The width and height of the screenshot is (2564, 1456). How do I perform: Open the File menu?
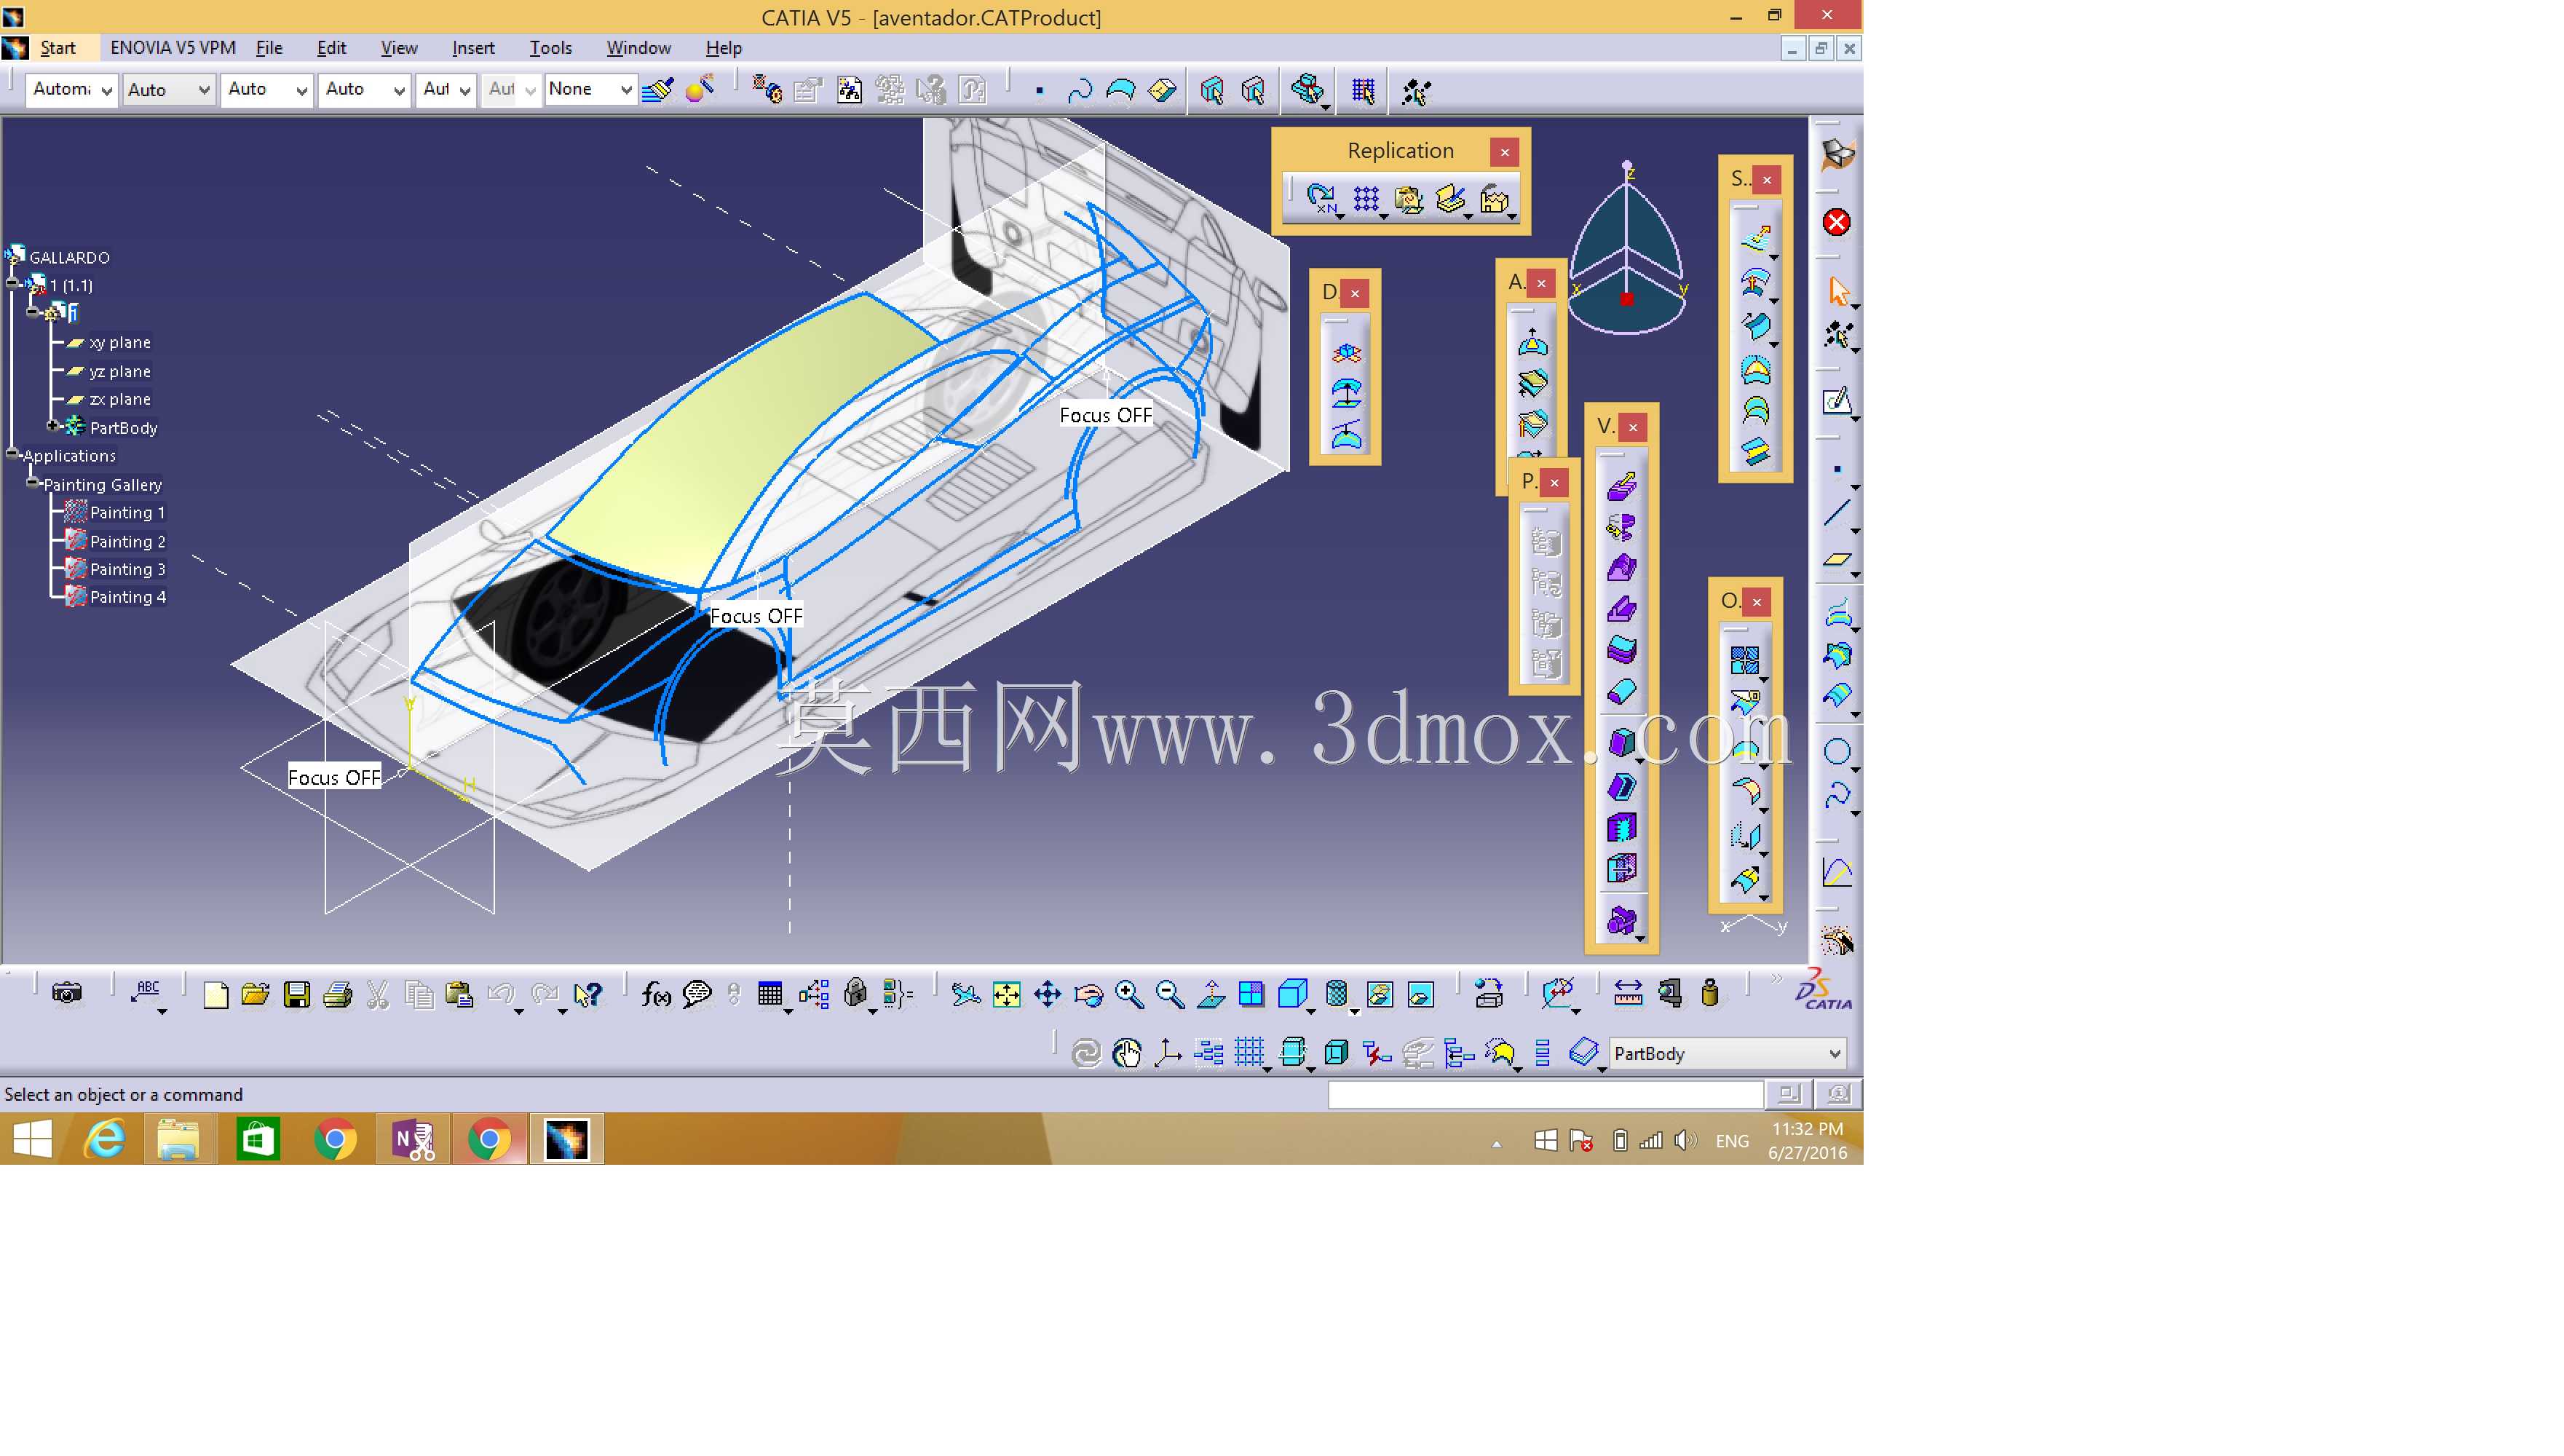pyautogui.click(x=269, y=48)
